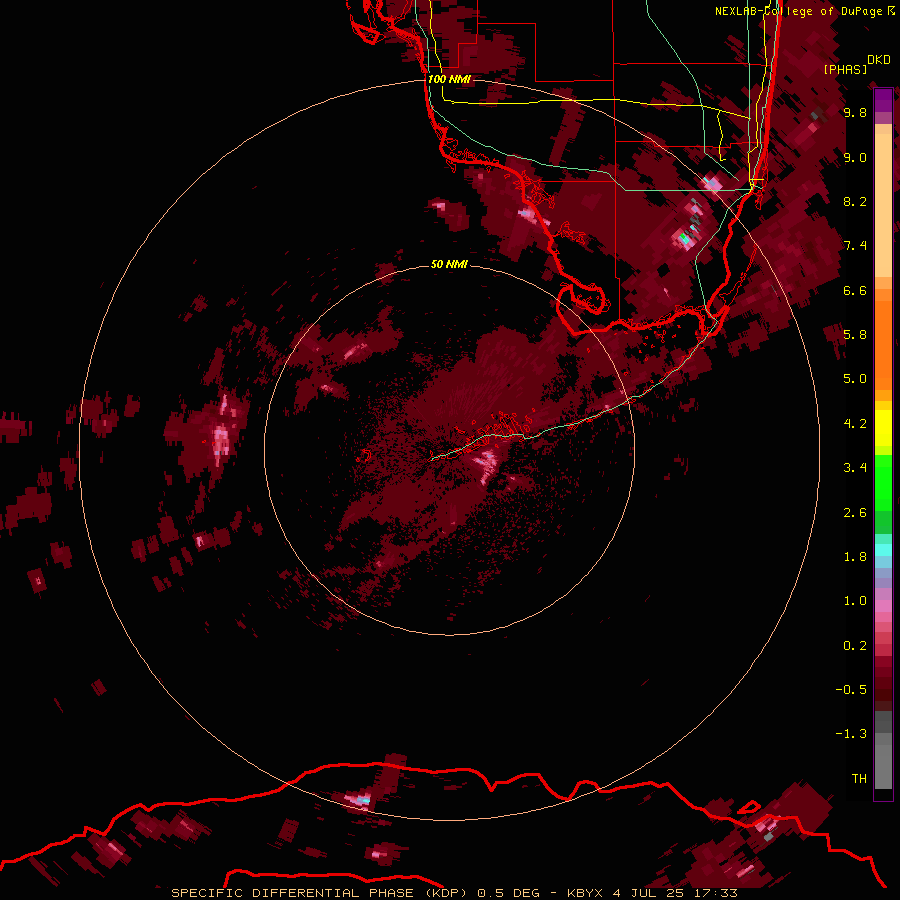Pick the dark maroon segment near -0.5
This screenshot has width=900, height=900.
point(883,690)
